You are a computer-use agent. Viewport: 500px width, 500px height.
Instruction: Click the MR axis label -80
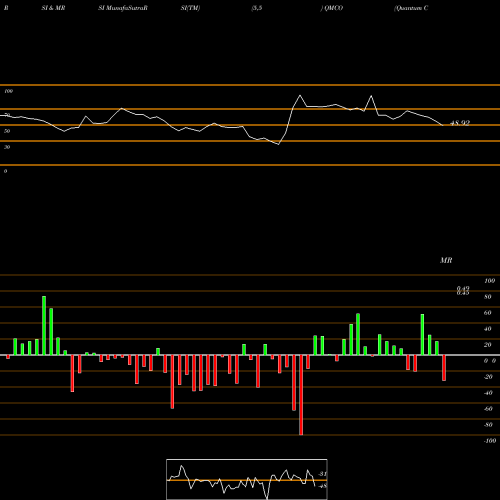(x=488, y=425)
